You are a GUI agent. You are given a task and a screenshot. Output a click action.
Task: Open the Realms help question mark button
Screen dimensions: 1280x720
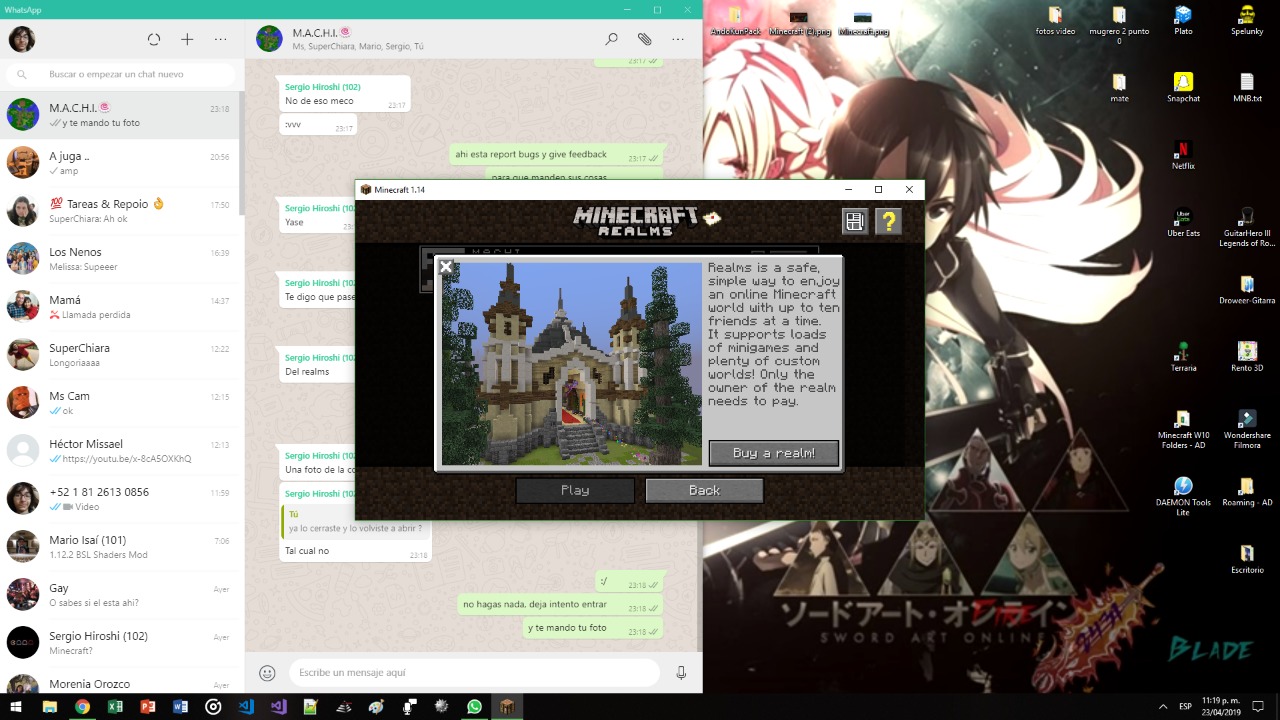coord(888,221)
